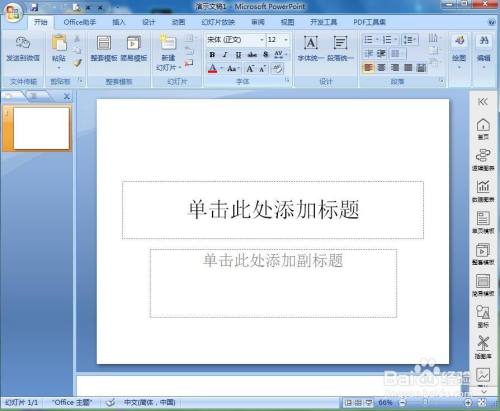Switch to the 插入 Insert tab
The width and height of the screenshot is (500, 411).
[x=119, y=22]
